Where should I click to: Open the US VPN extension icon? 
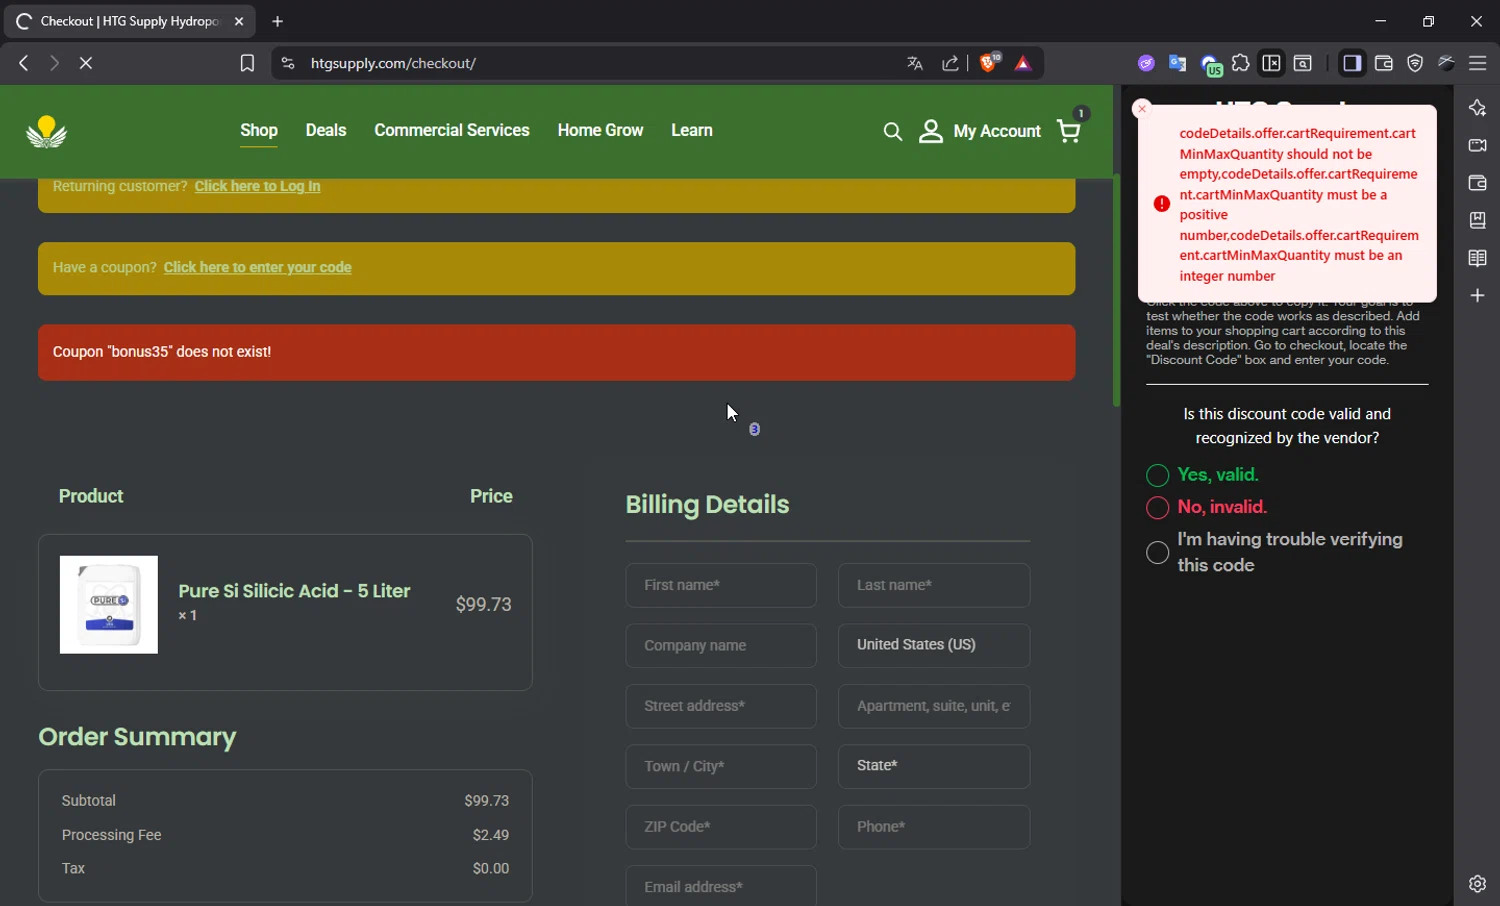(1210, 65)
